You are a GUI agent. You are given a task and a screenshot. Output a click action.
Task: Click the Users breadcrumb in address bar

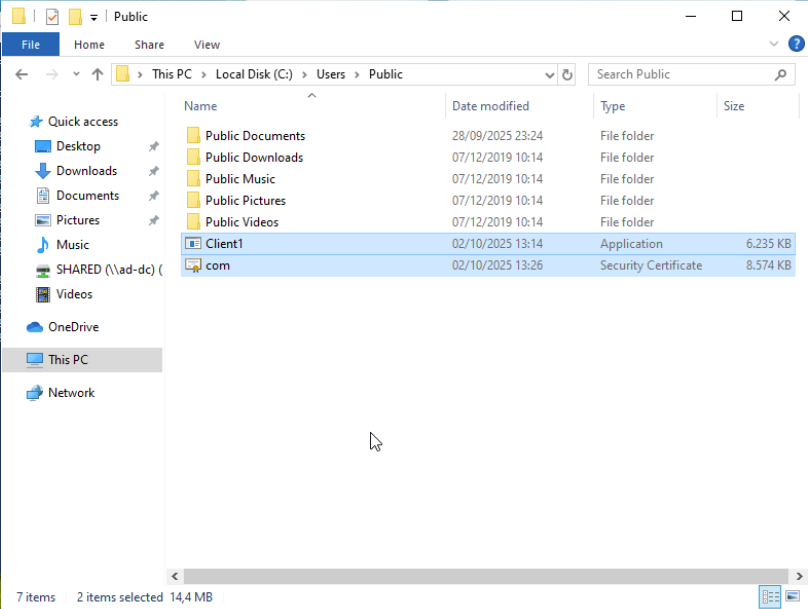330,74
